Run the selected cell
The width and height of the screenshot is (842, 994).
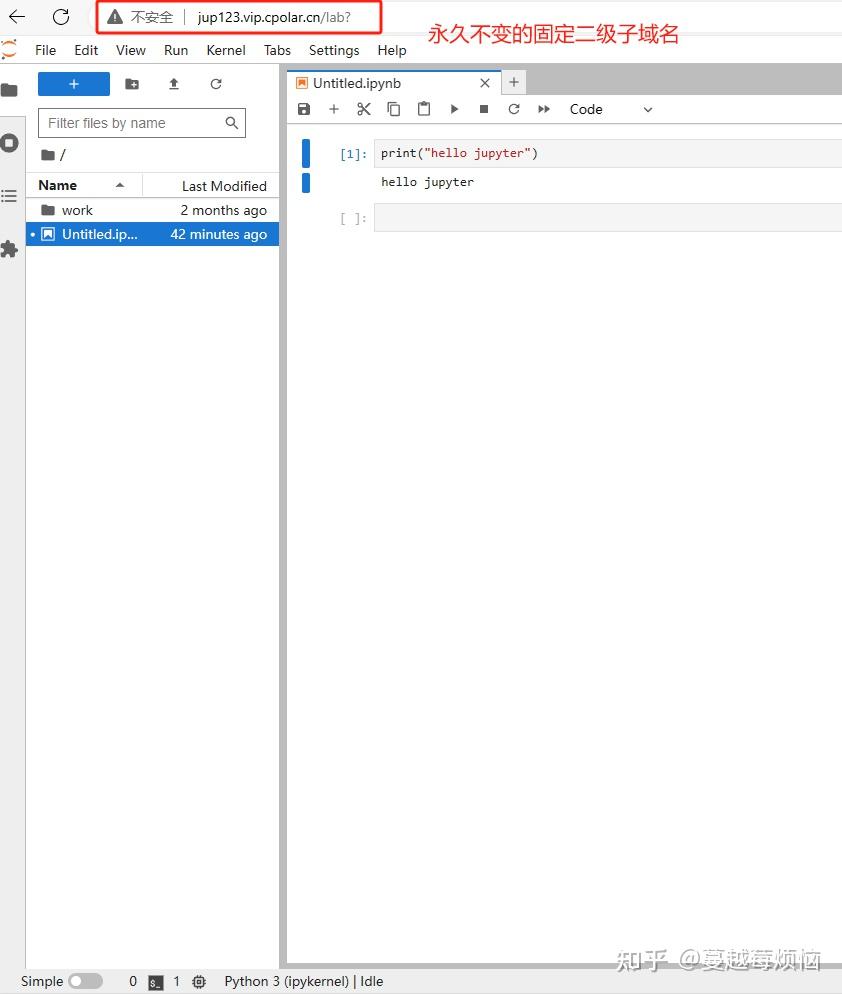click(454, 109)
